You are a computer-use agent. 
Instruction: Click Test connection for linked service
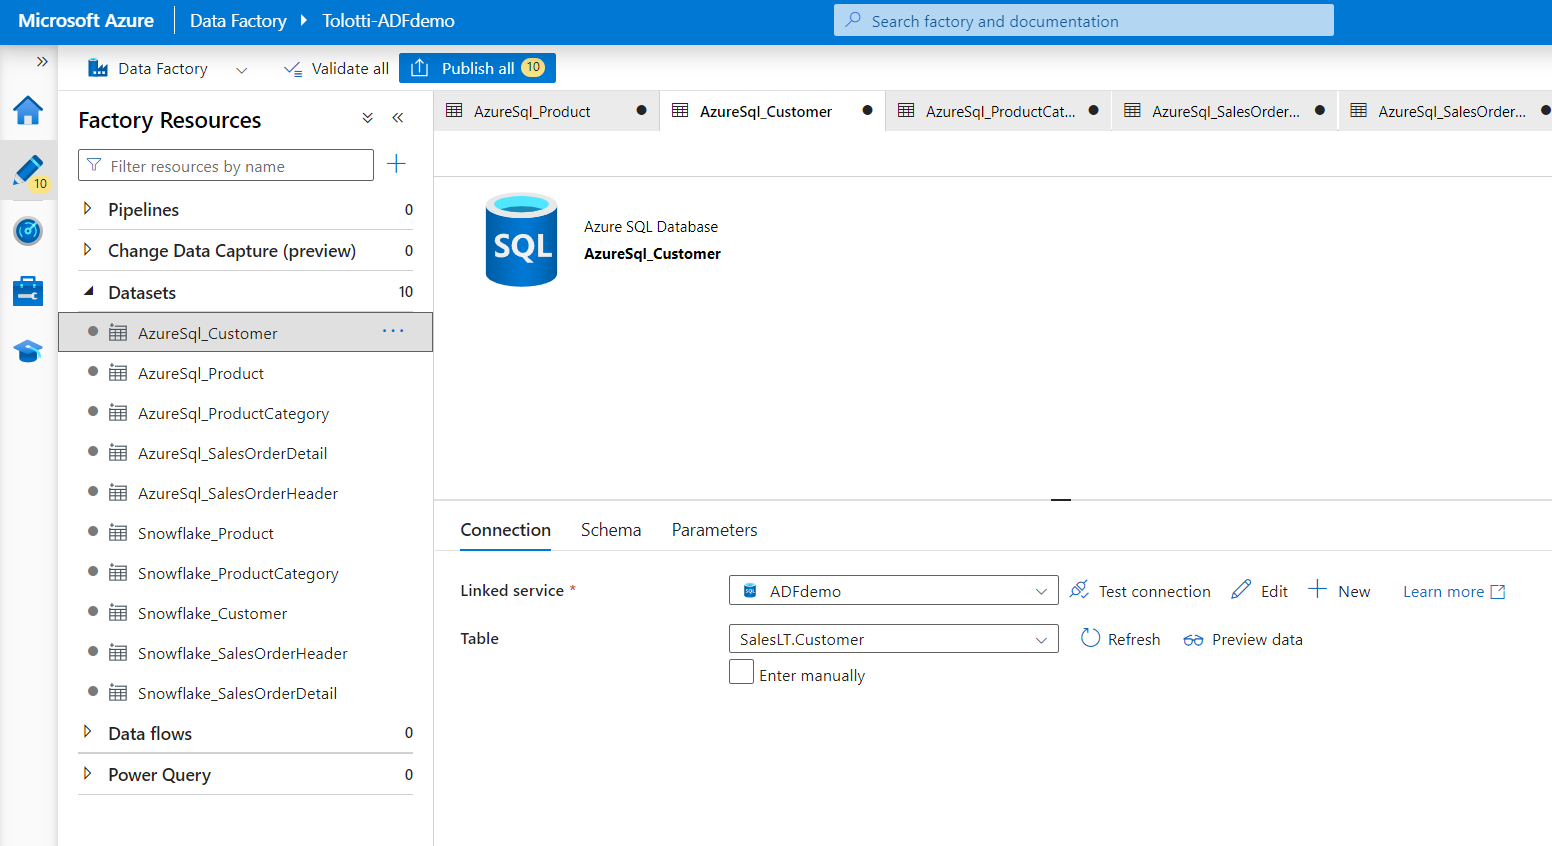1140,591
